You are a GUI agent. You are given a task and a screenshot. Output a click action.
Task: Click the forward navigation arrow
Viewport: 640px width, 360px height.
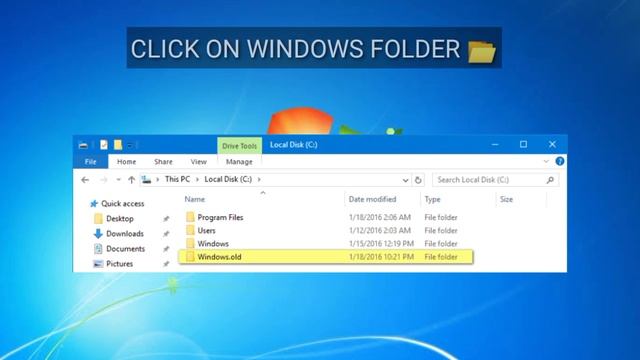coord(103,180)
